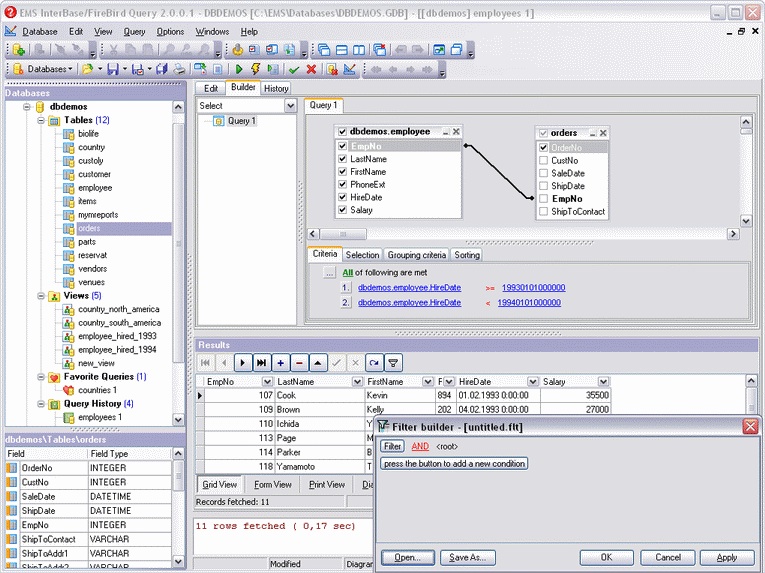Click the blue floppy disk save icon
The height and width of the screenshot is (573, 765).
point(113,70)
